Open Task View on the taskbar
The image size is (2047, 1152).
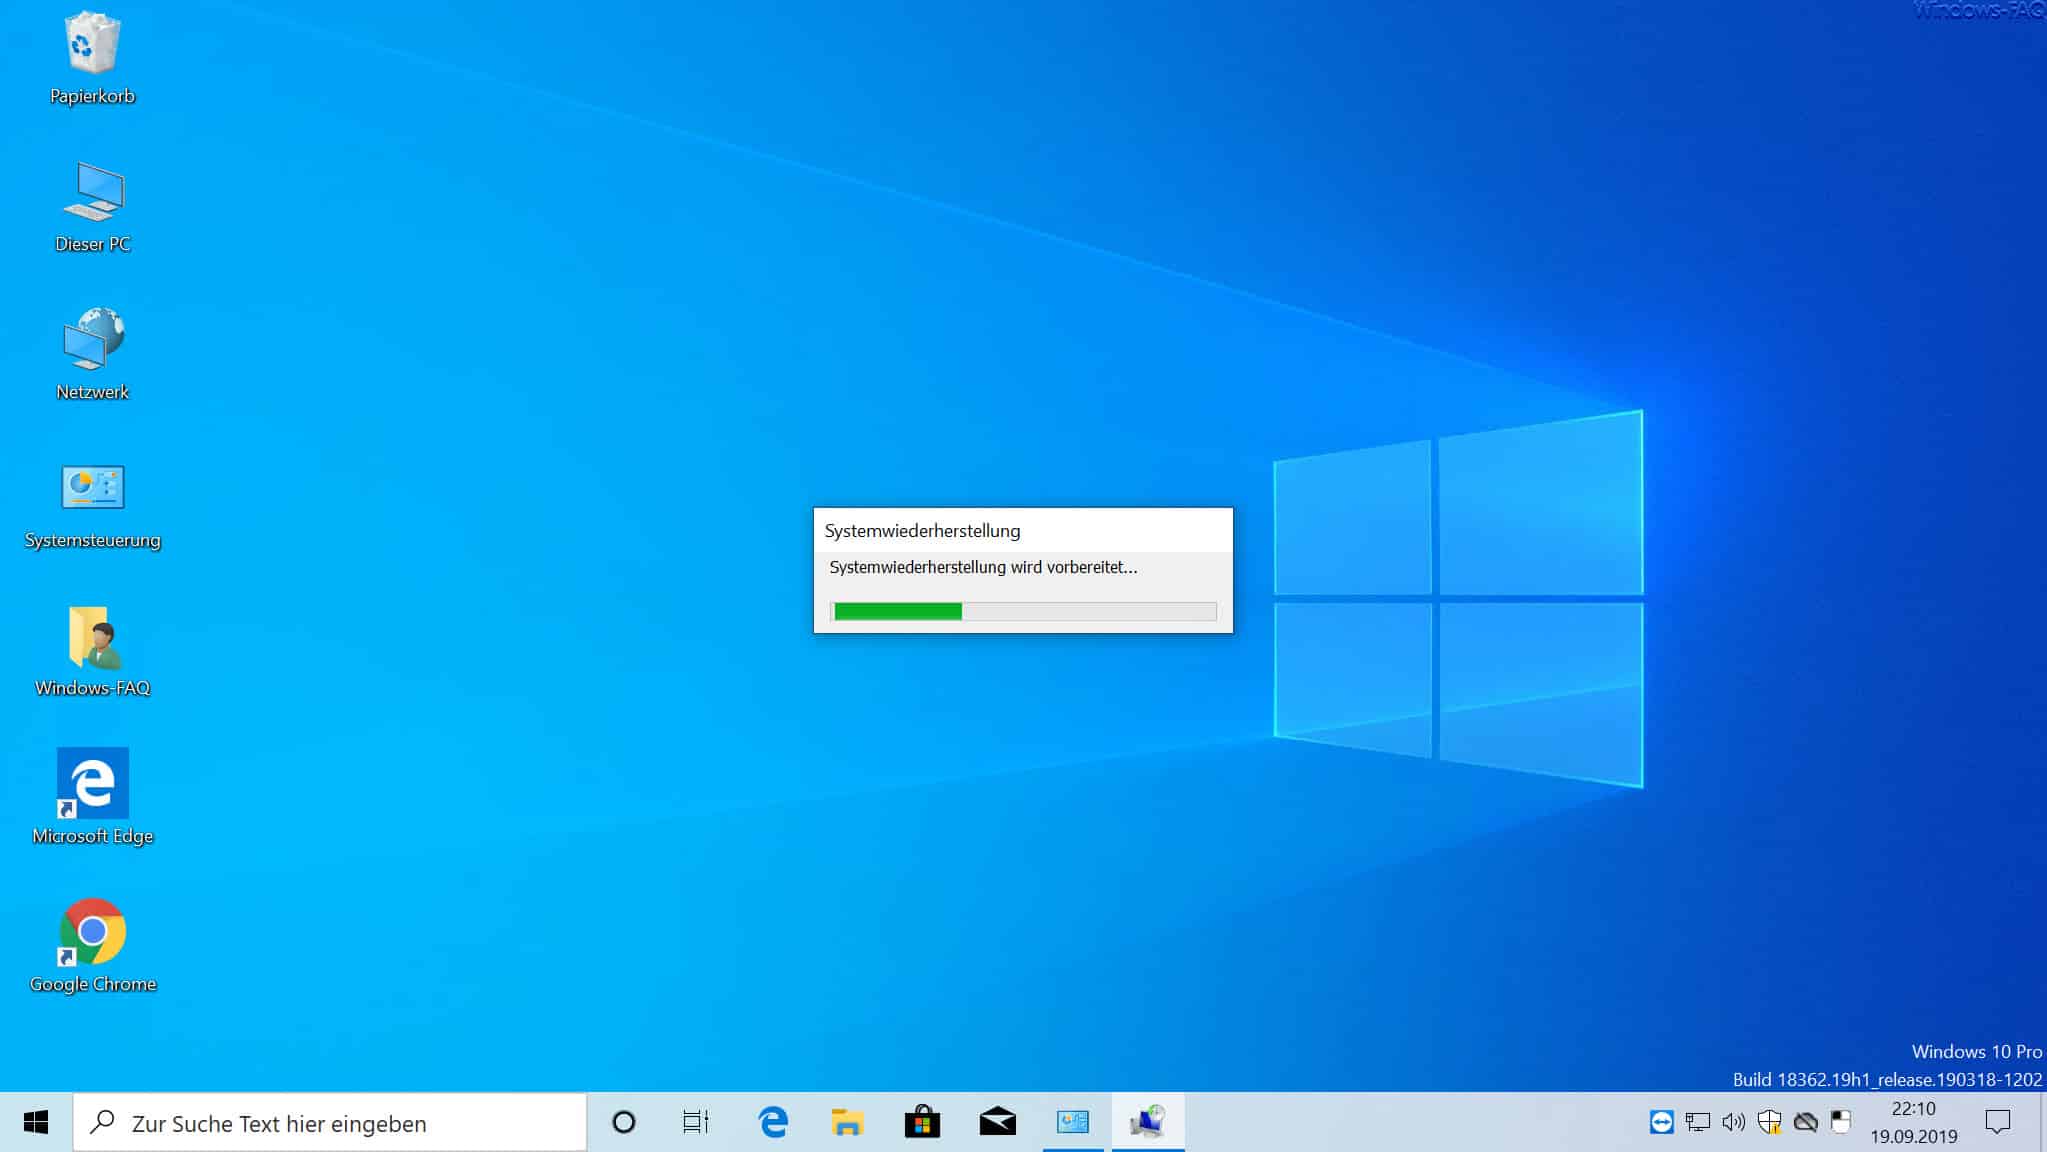tap(696, 1123)
